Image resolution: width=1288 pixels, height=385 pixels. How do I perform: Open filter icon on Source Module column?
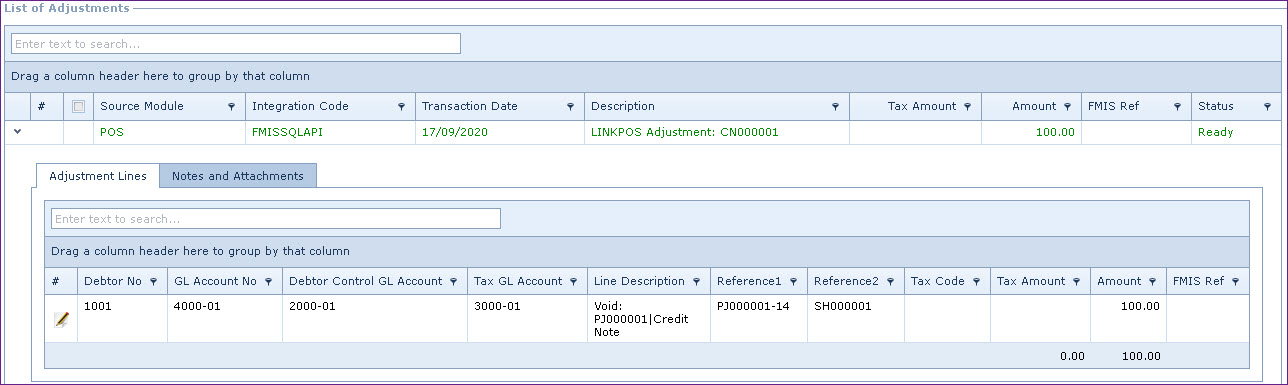click(231, 107)
